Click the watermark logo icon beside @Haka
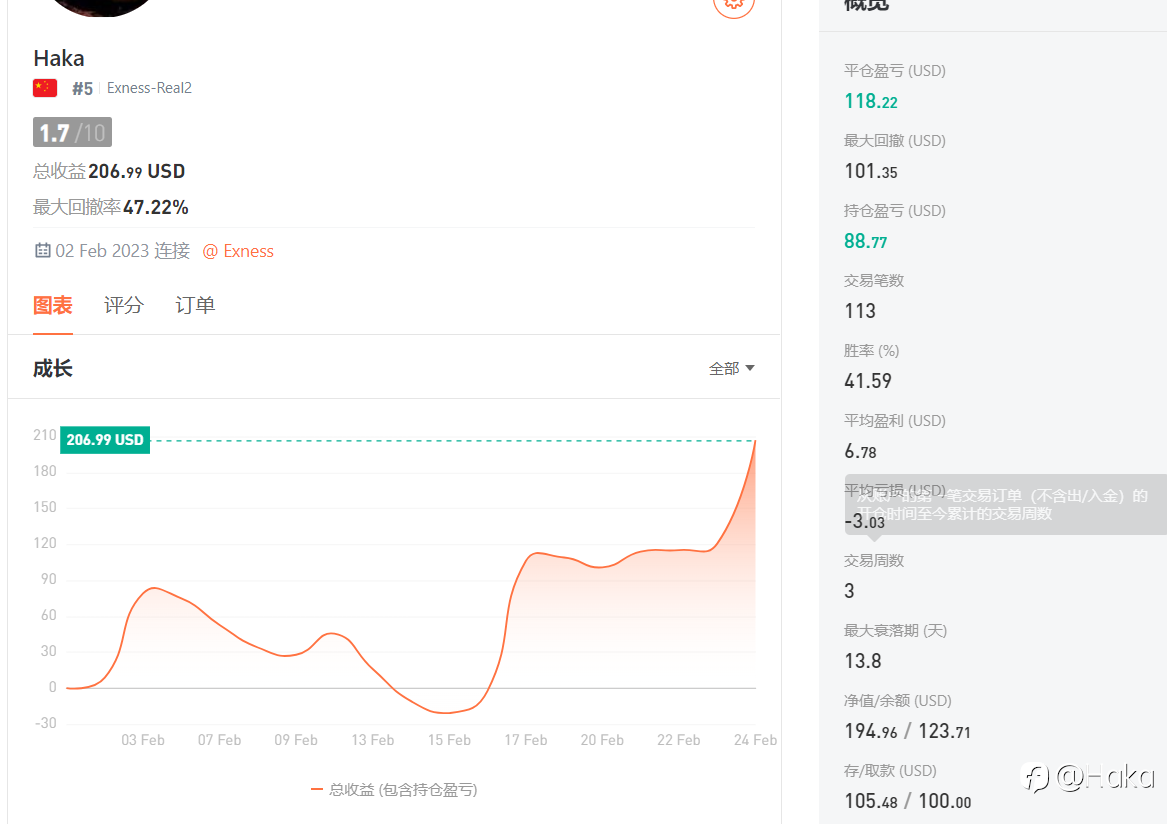 click(1035, 777)
